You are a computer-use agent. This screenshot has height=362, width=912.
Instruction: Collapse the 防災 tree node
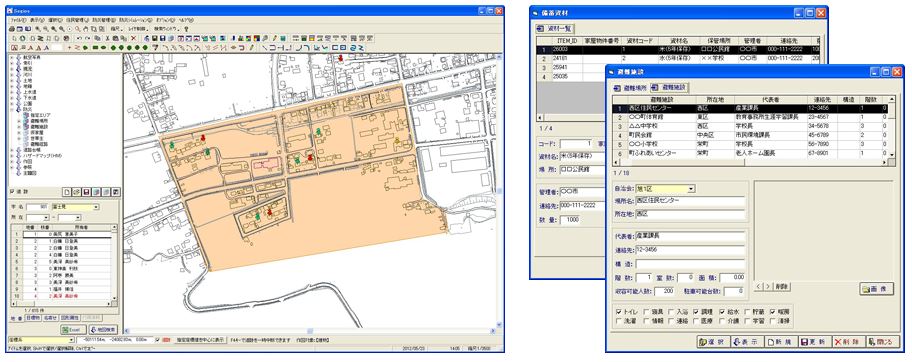(12, 109)
